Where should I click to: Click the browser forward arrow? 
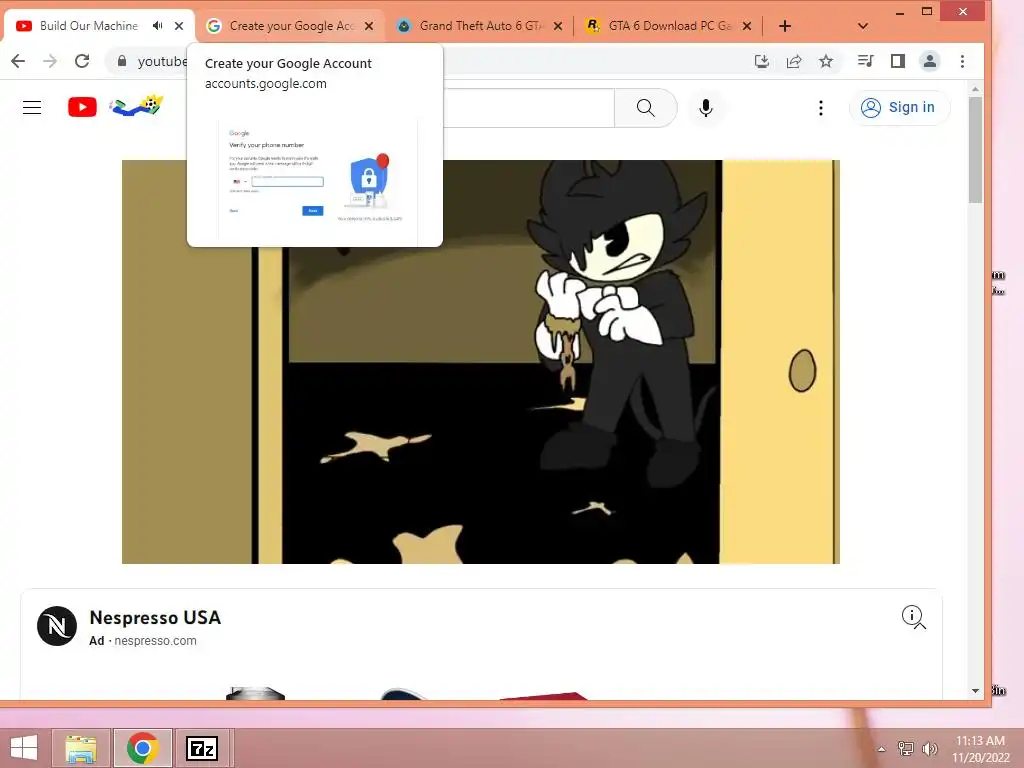pyautogui.click(x=50, y=61)
